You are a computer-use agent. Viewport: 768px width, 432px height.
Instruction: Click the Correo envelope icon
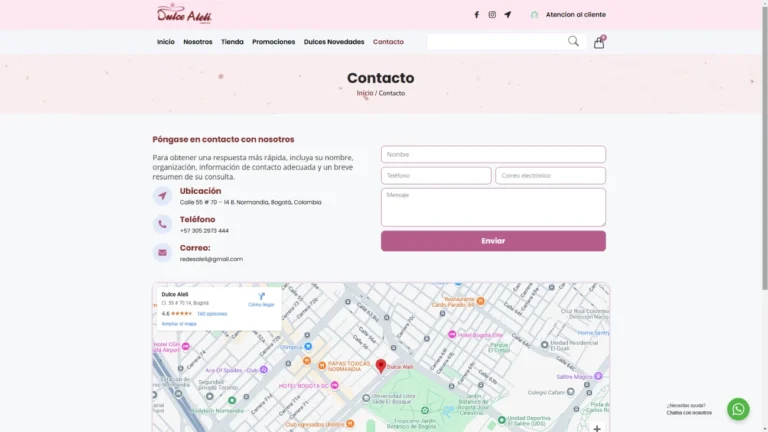coord(162,253)
